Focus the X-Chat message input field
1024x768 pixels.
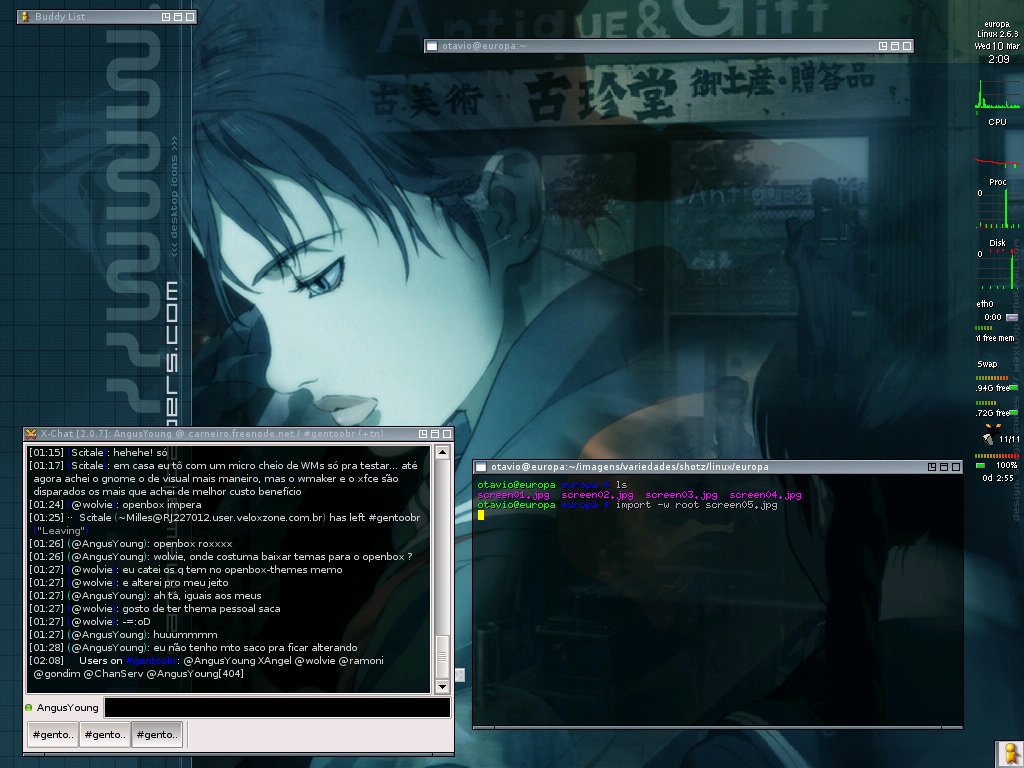[x=278, y=707]
